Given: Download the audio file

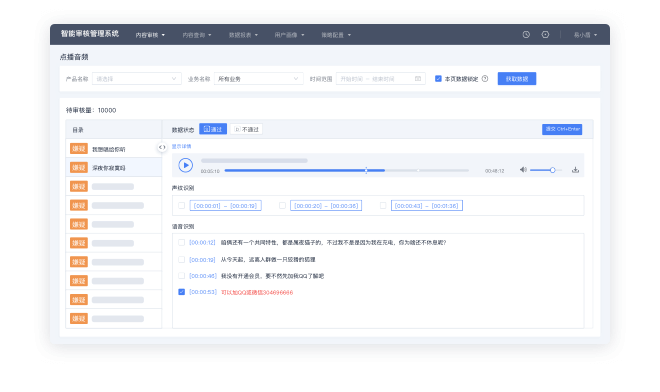Looking at the screenshot, I should click(x=575, y=170).
